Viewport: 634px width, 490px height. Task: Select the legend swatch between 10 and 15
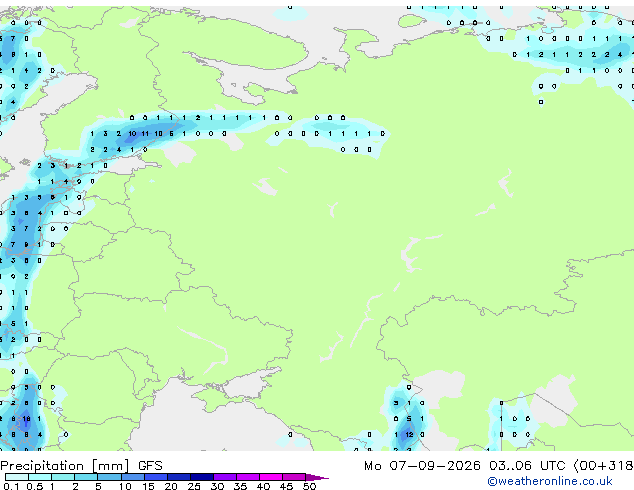click(132, 477)
